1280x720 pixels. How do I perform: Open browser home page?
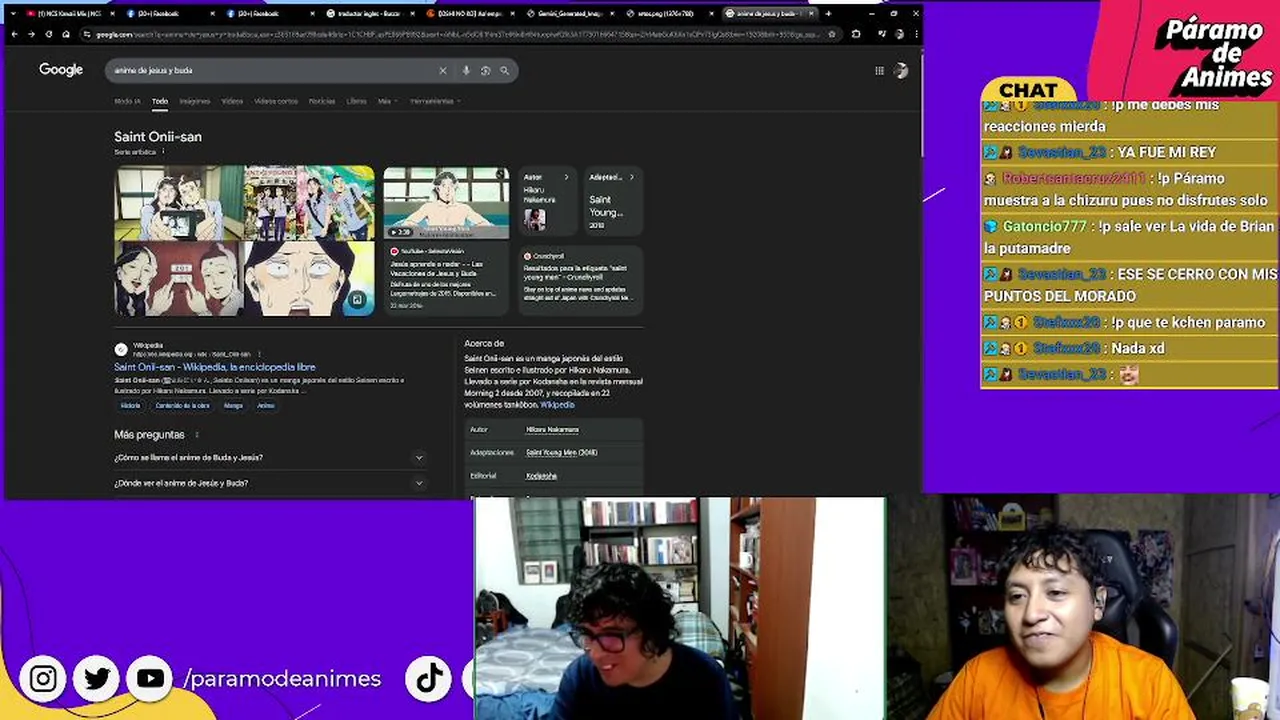pyautogui.click(x=66, y=34)
